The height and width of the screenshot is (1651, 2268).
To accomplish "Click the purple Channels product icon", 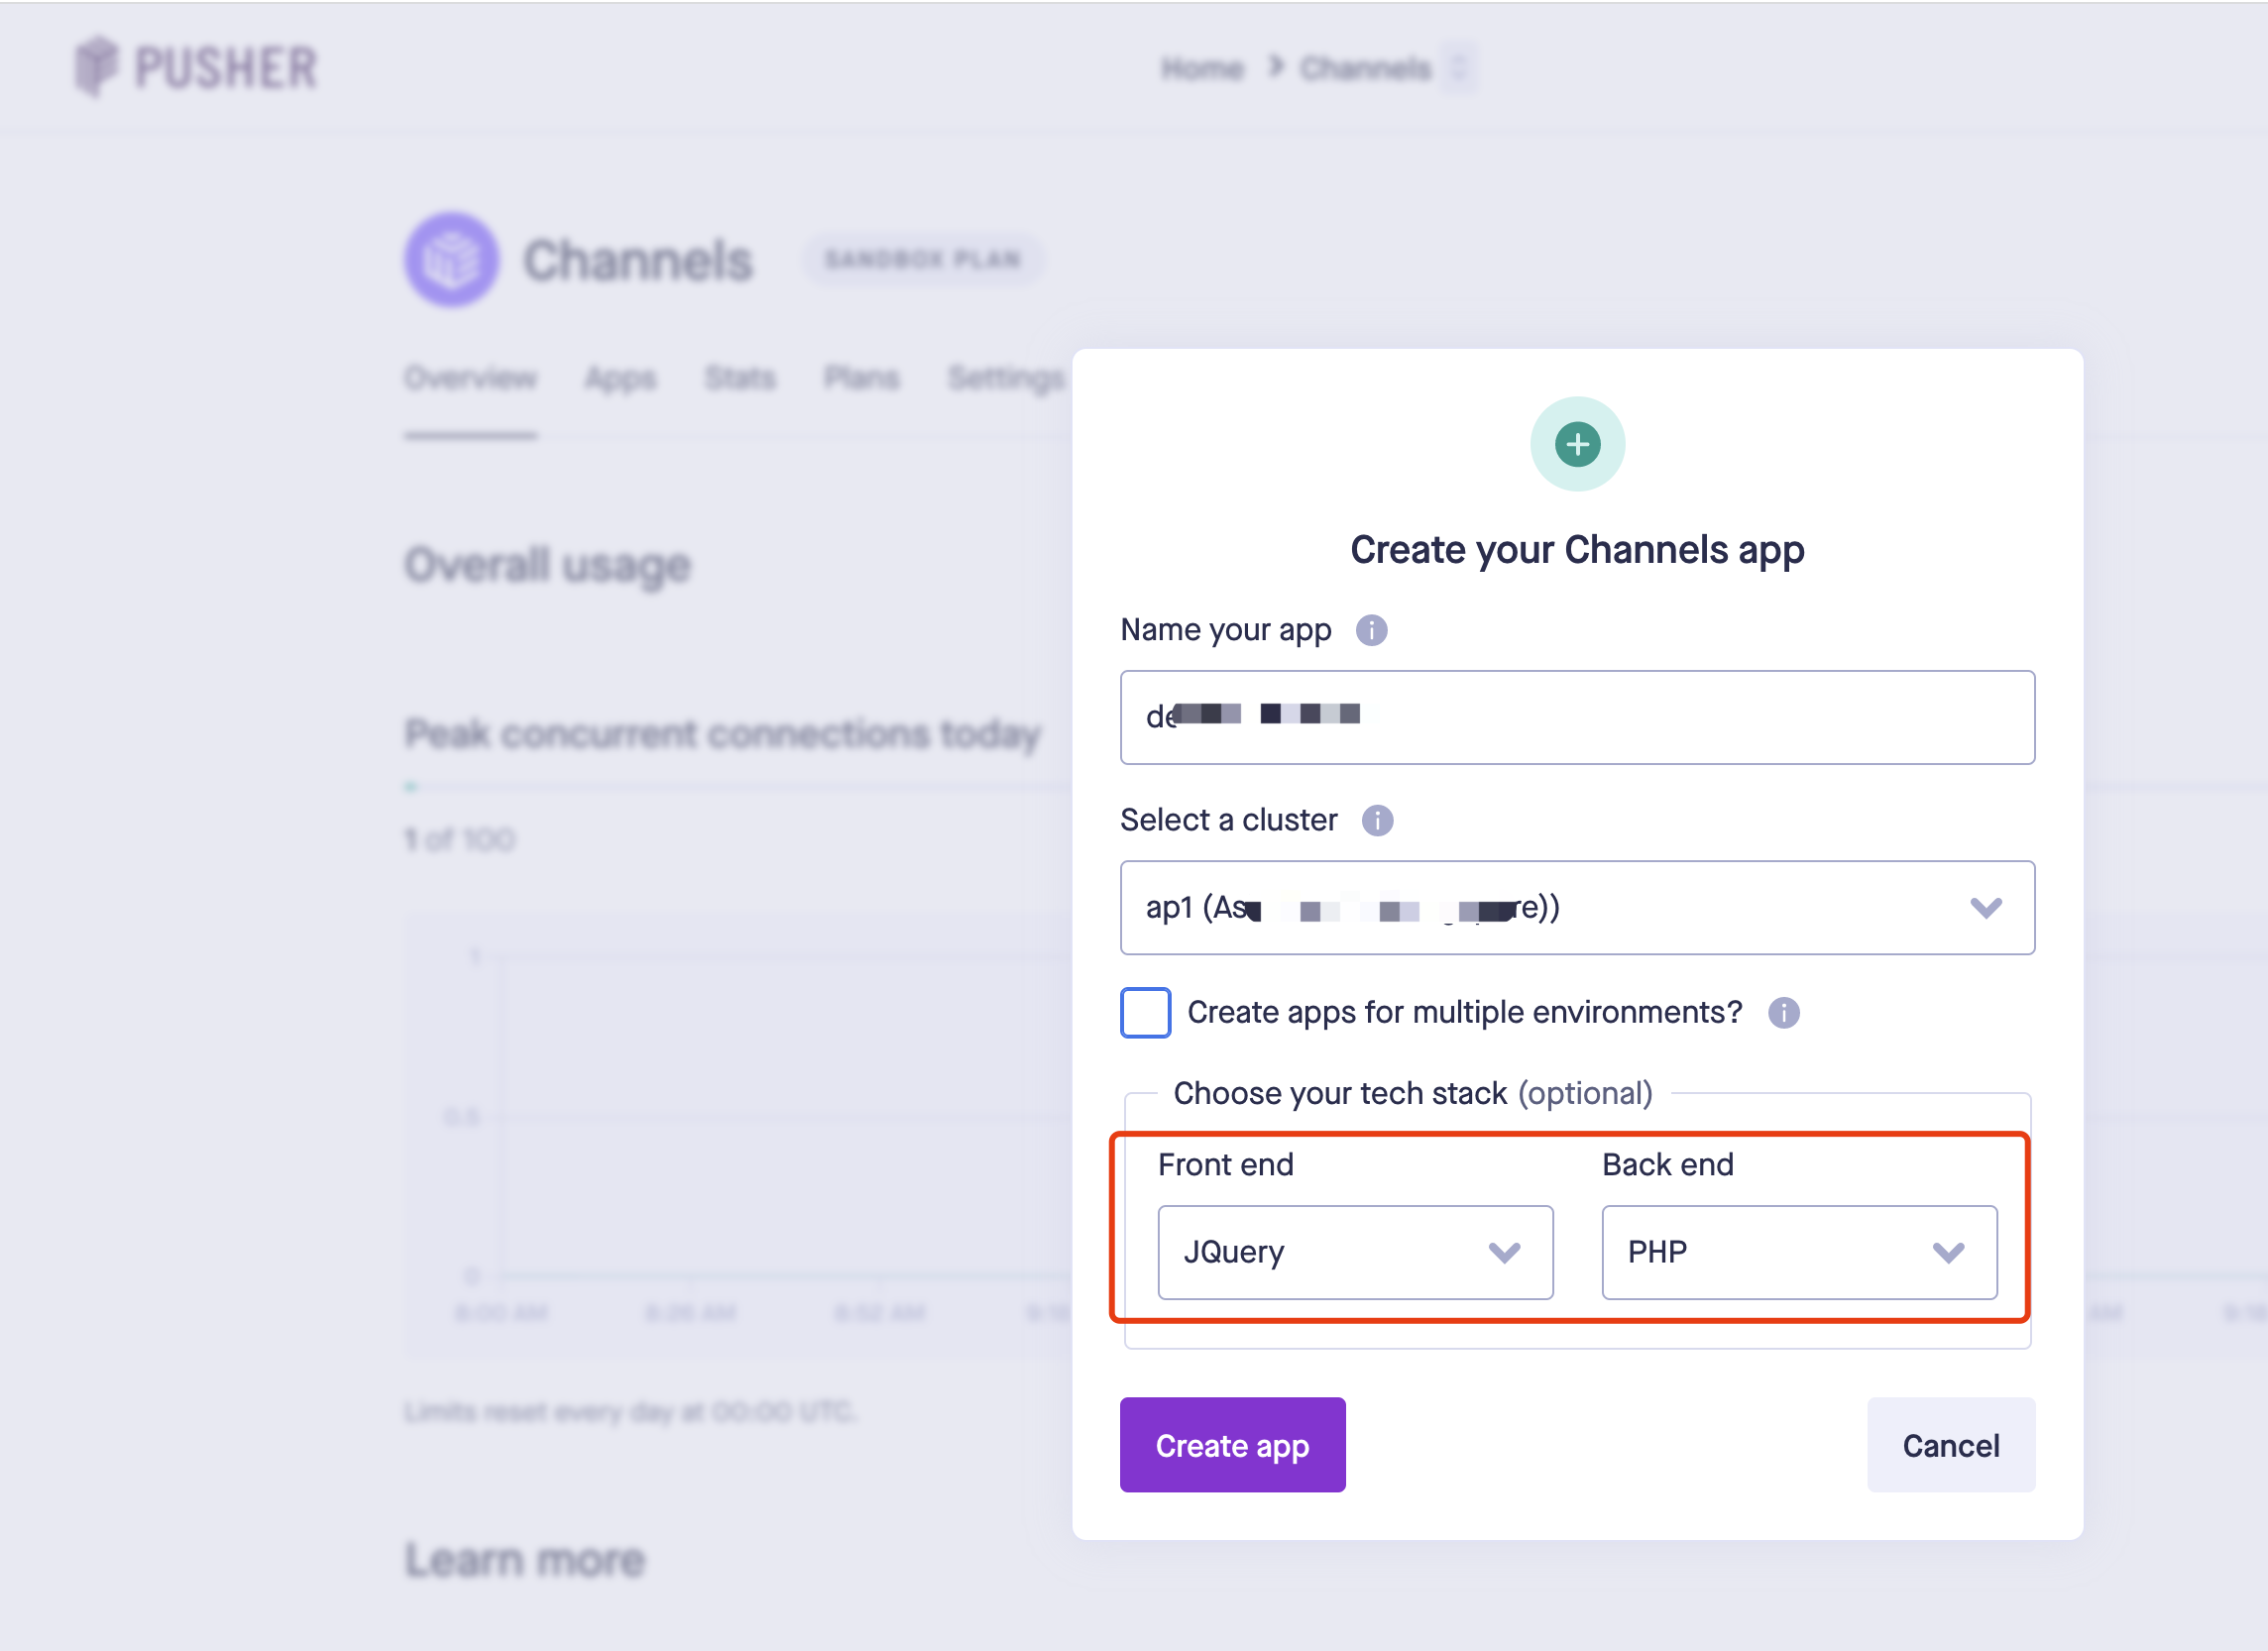I will pyautogui.click(x=452, y=259).
